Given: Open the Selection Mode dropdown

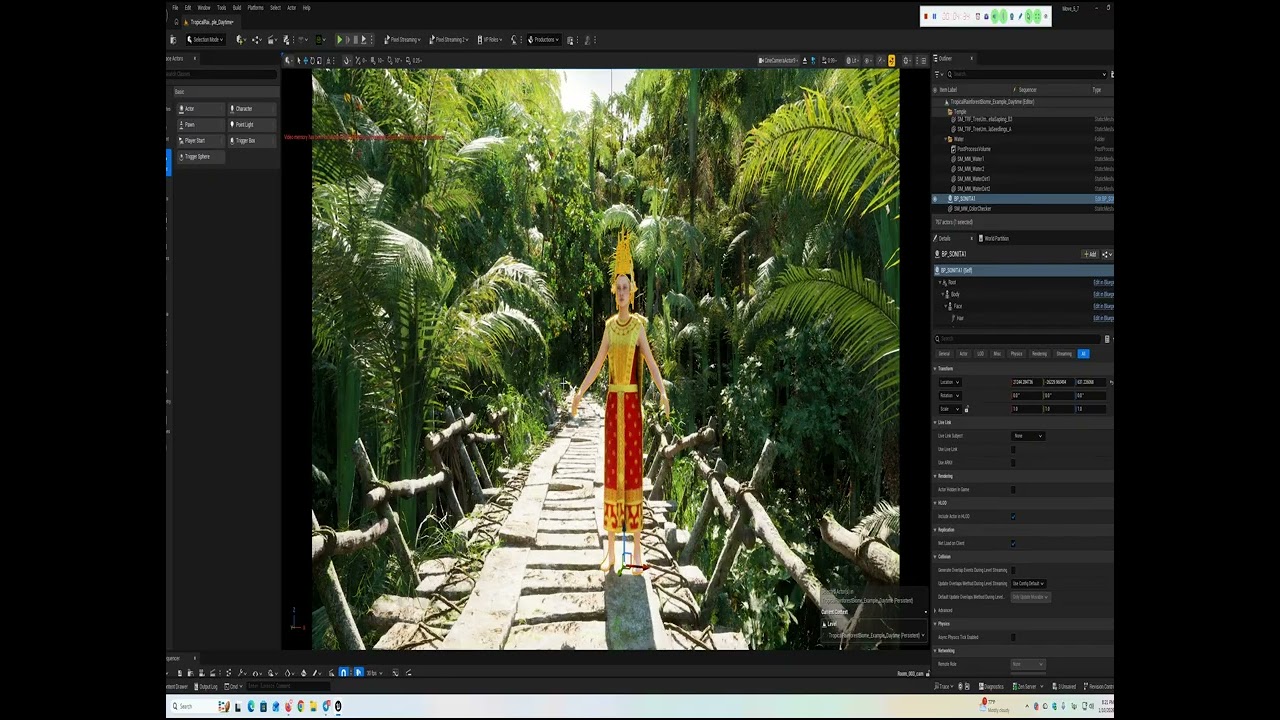Looking at the screenshot, I should [x=206, y=40].
